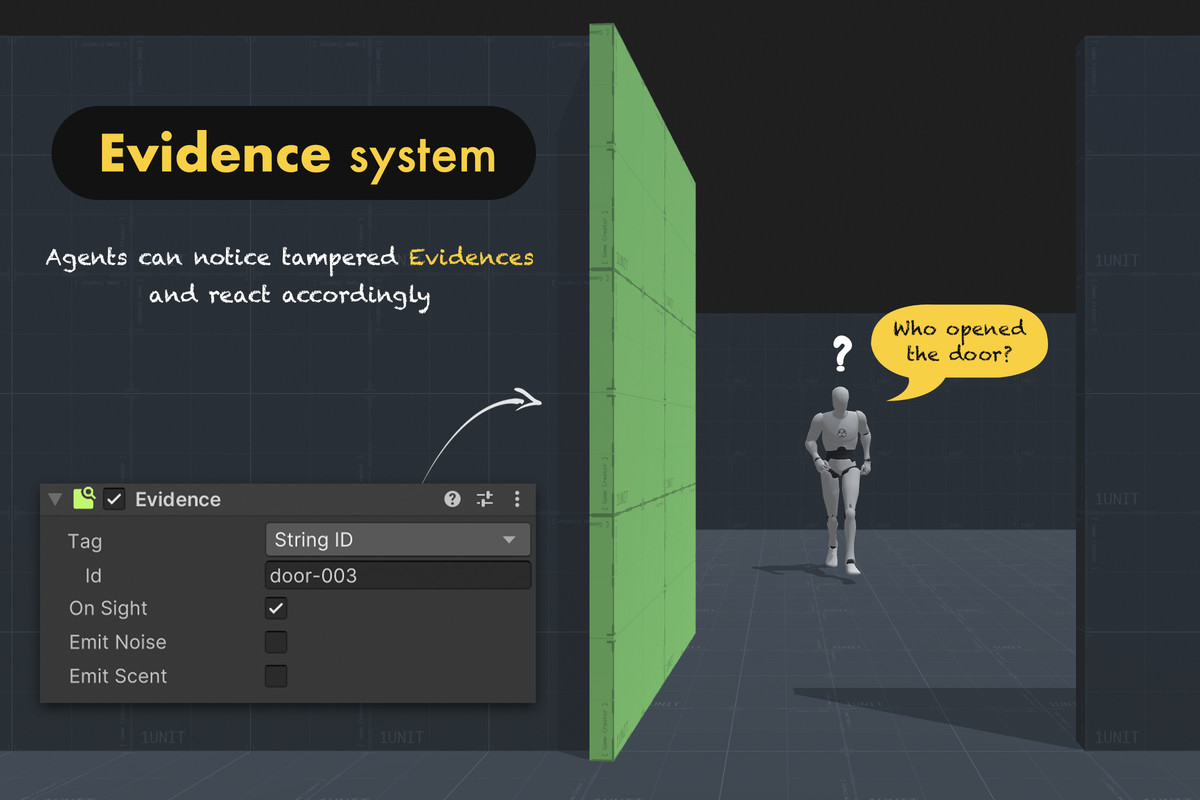Click the question mark above the mannequin
Screen dimensions: 1200x800
pyautogui.click(x=842, y=353)
